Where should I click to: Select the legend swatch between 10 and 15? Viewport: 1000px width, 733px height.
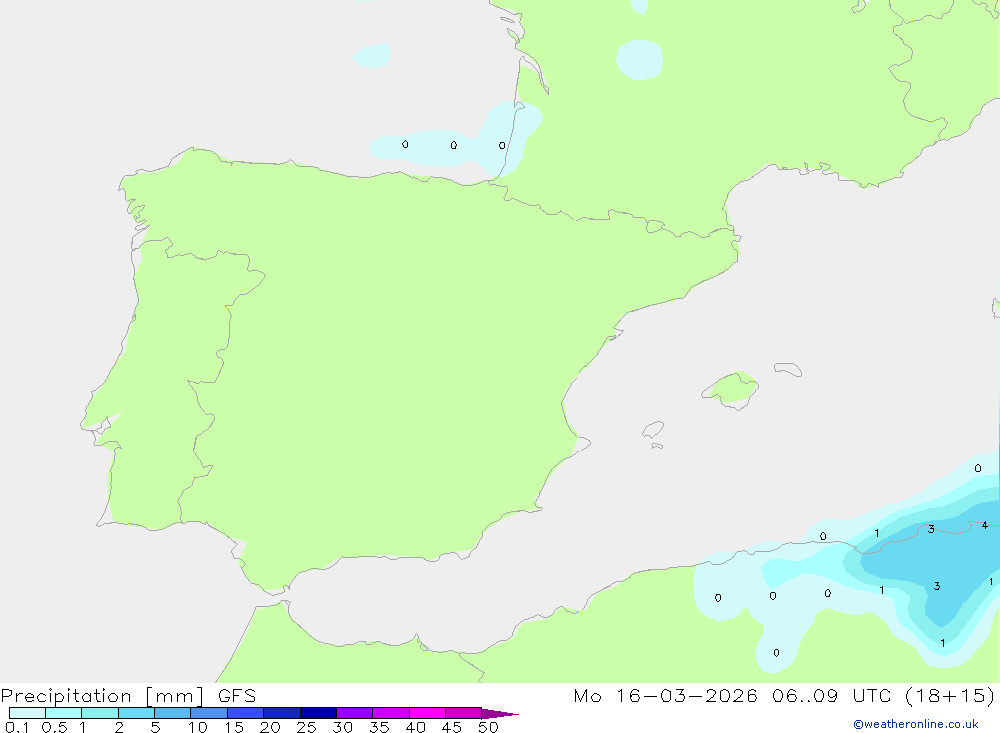pos(209,713)
